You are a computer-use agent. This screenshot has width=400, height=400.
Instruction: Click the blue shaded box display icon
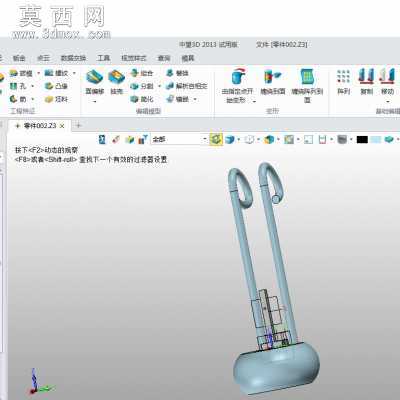[x=229, y=139]
